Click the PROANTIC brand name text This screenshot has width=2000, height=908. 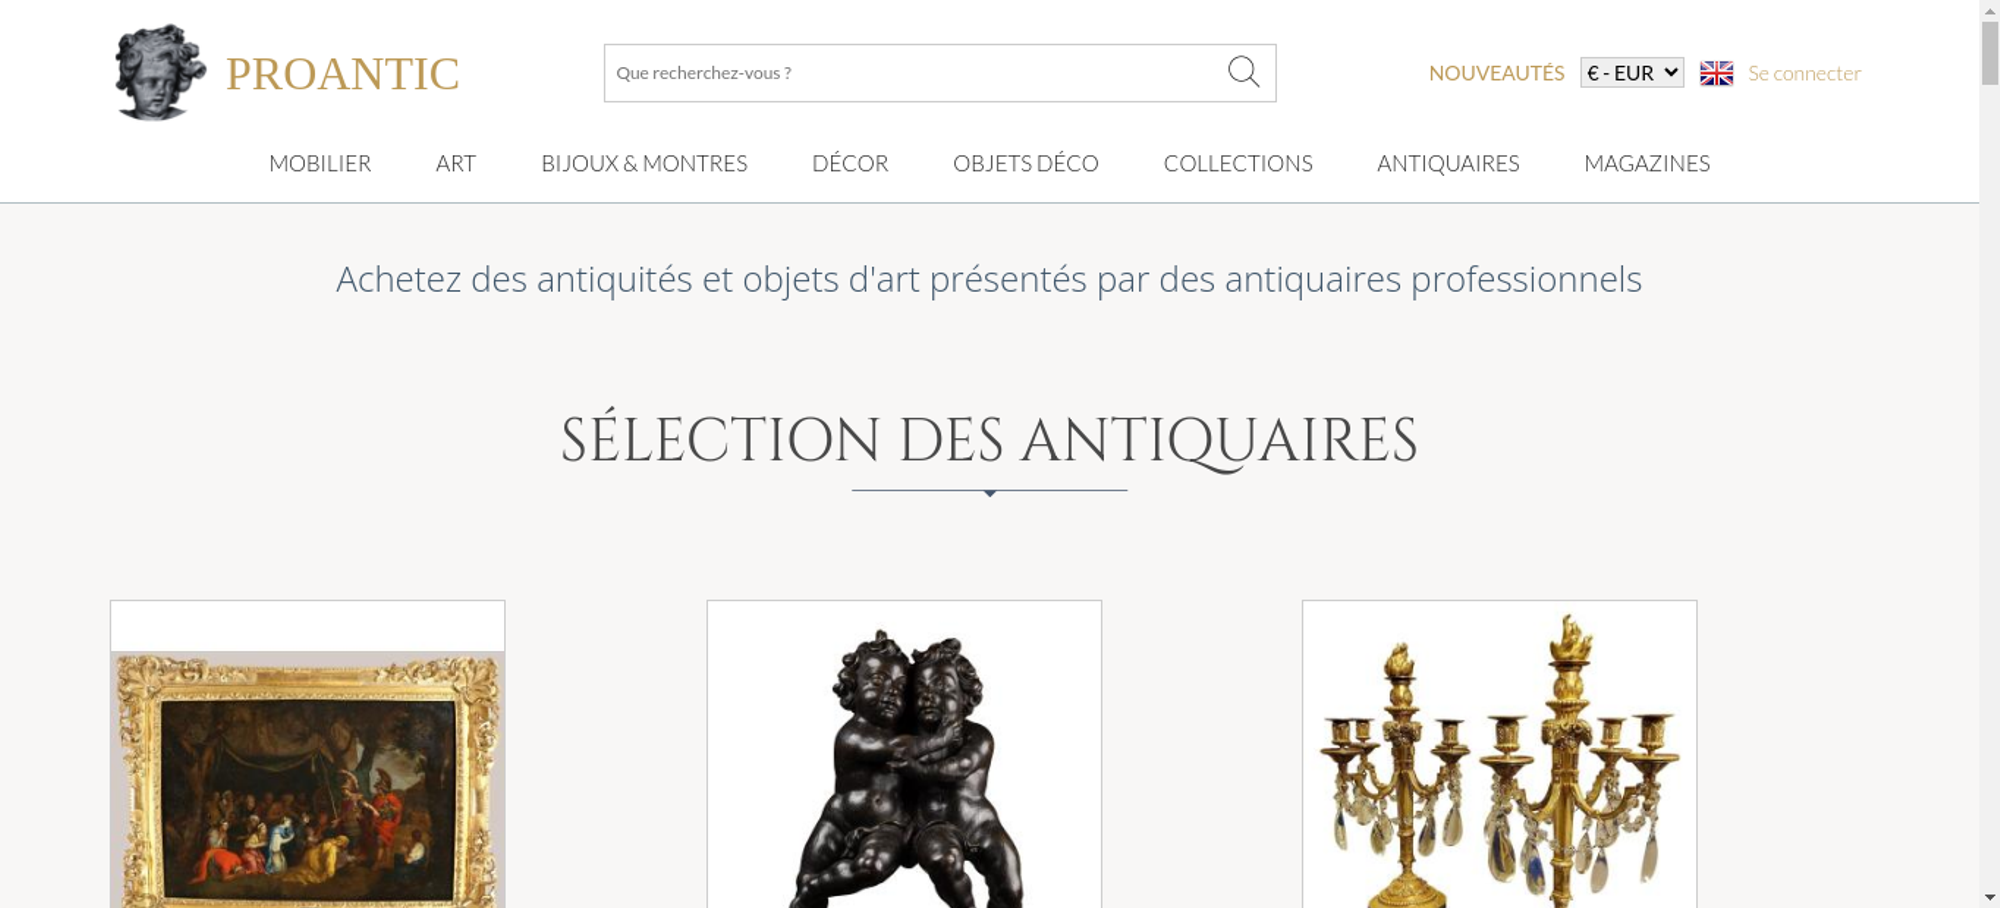point(343,74)
